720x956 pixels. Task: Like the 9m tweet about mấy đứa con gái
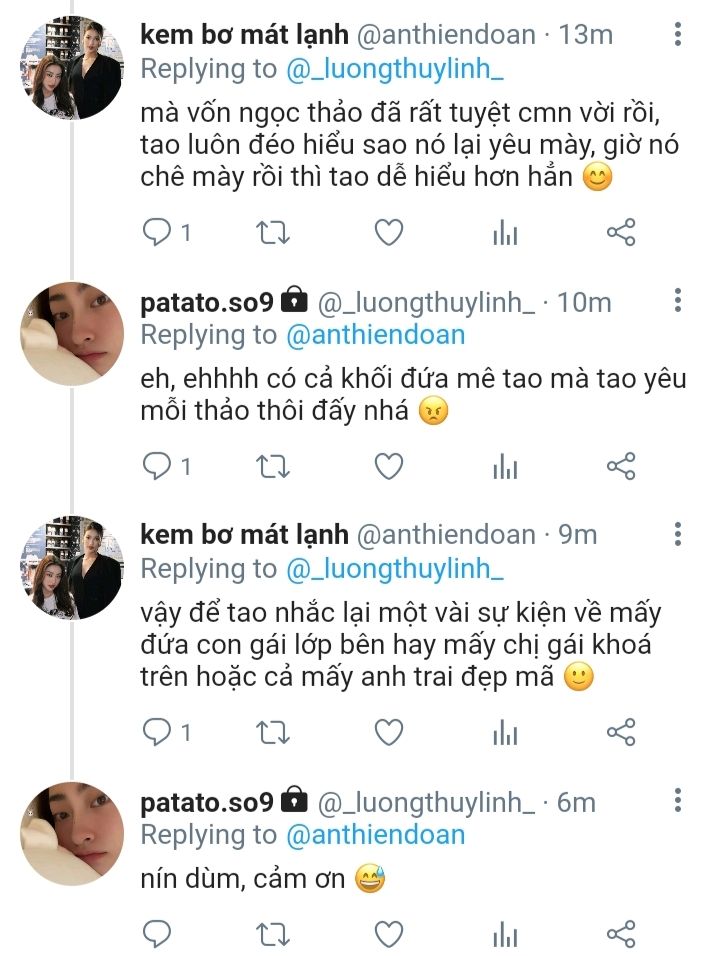tap(388, 732)
